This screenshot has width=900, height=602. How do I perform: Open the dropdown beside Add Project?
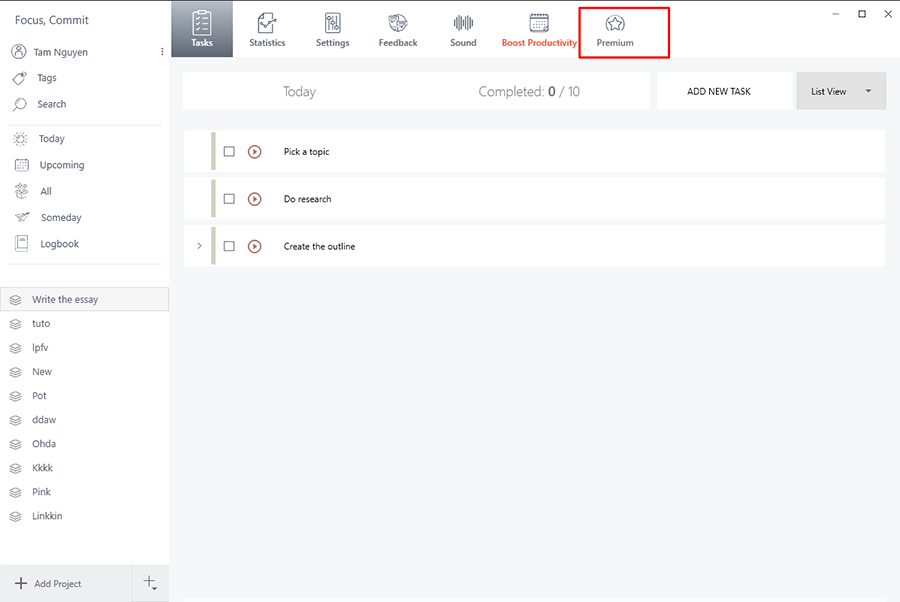(150, 583)
